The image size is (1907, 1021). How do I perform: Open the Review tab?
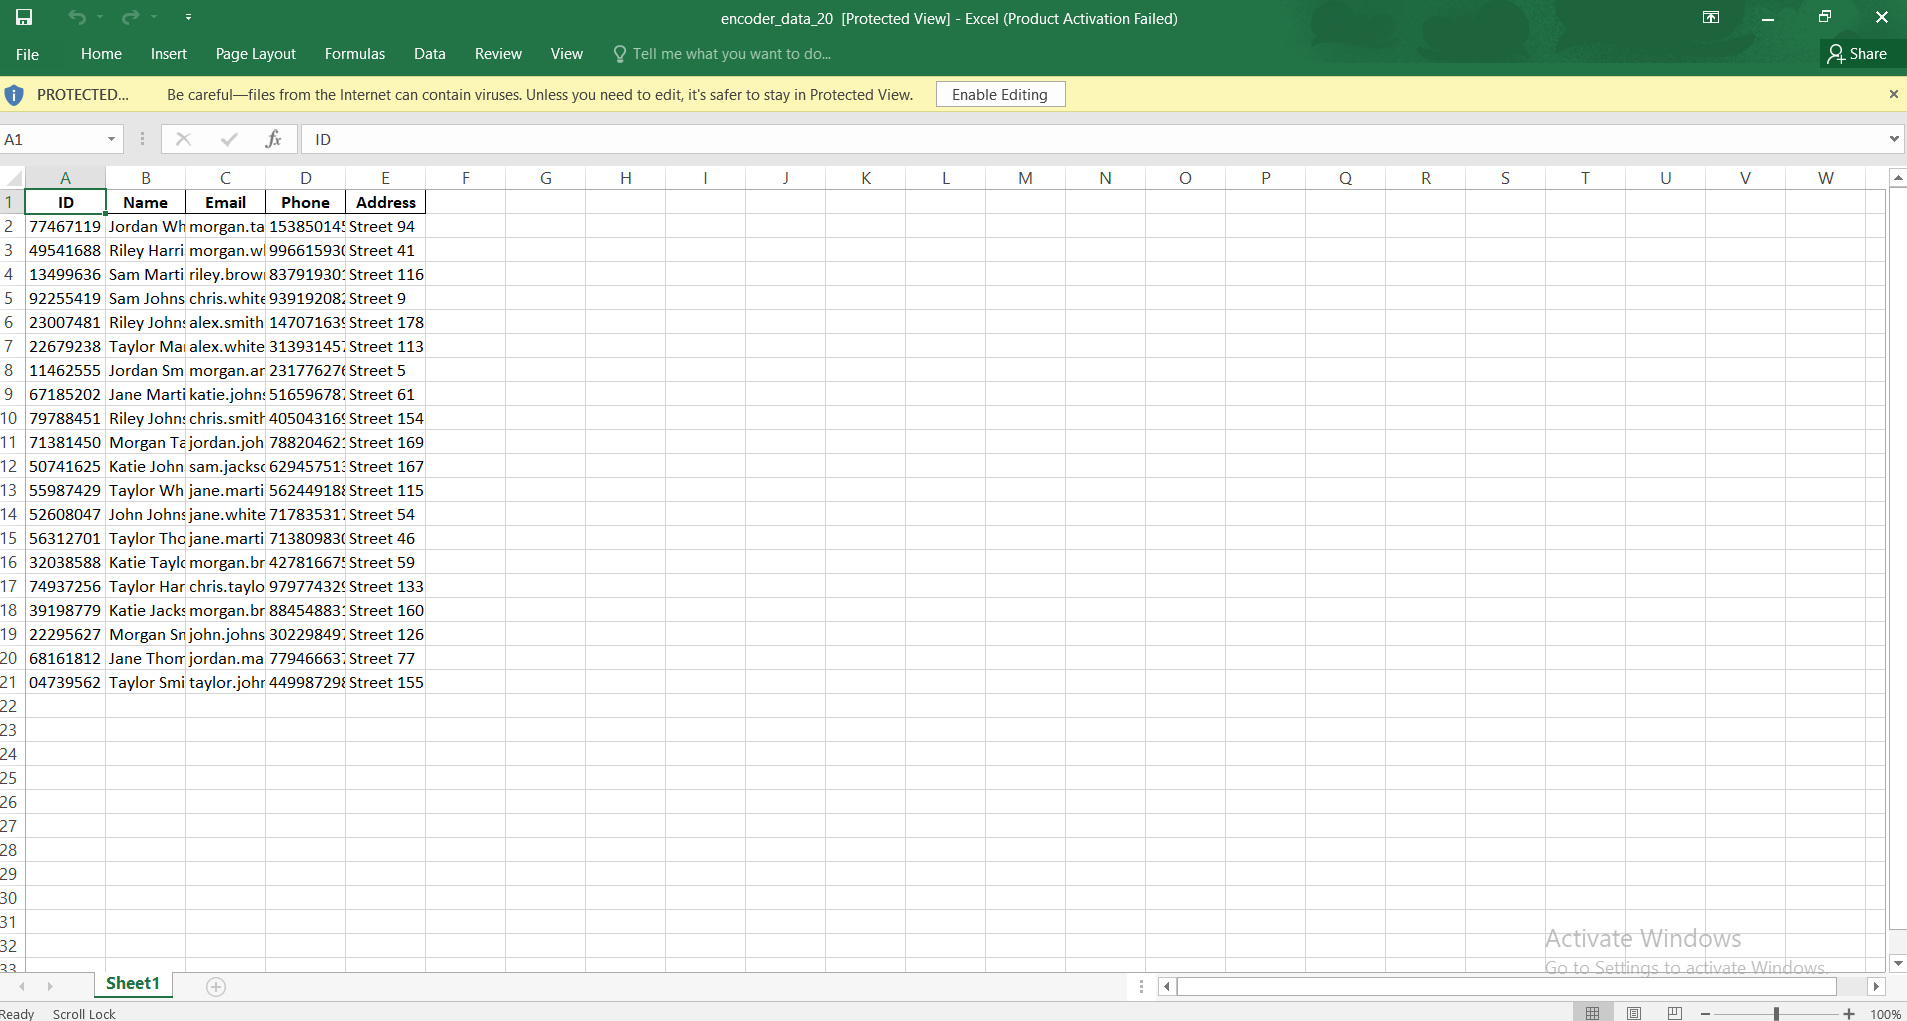click(498, 54)
